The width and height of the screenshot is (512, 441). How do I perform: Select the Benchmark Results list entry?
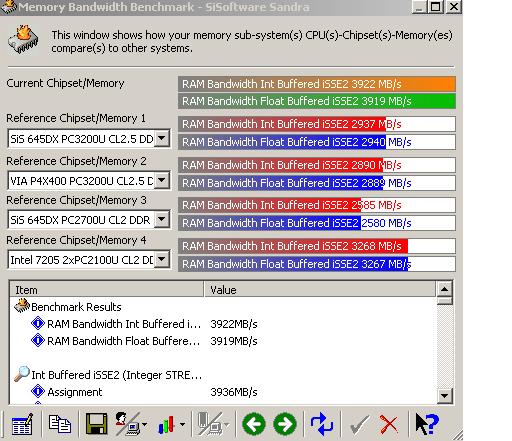[76, 307]
